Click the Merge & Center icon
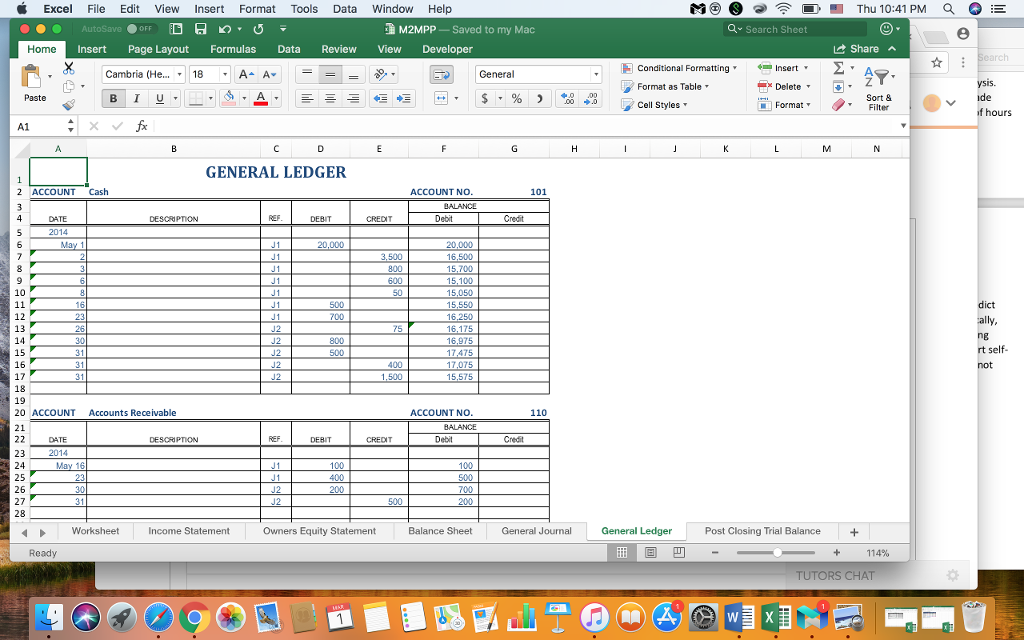Screen dimensions: 1024x640 441,99
